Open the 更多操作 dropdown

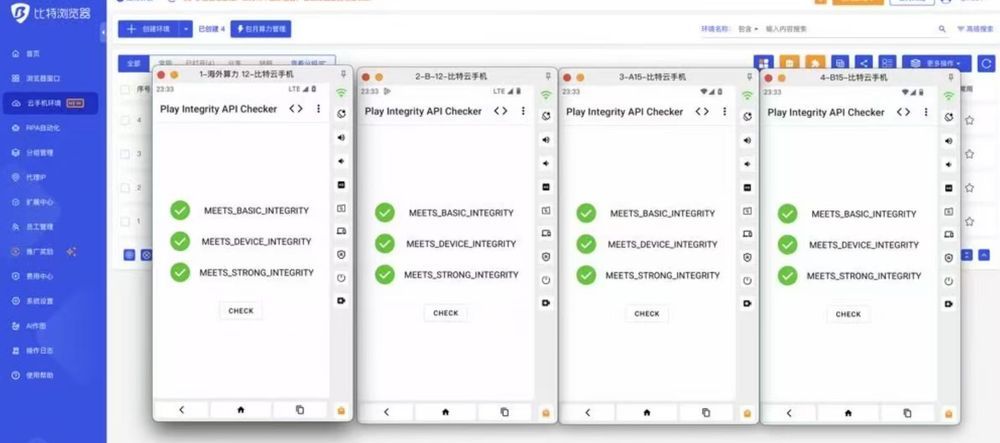(936, 63)
